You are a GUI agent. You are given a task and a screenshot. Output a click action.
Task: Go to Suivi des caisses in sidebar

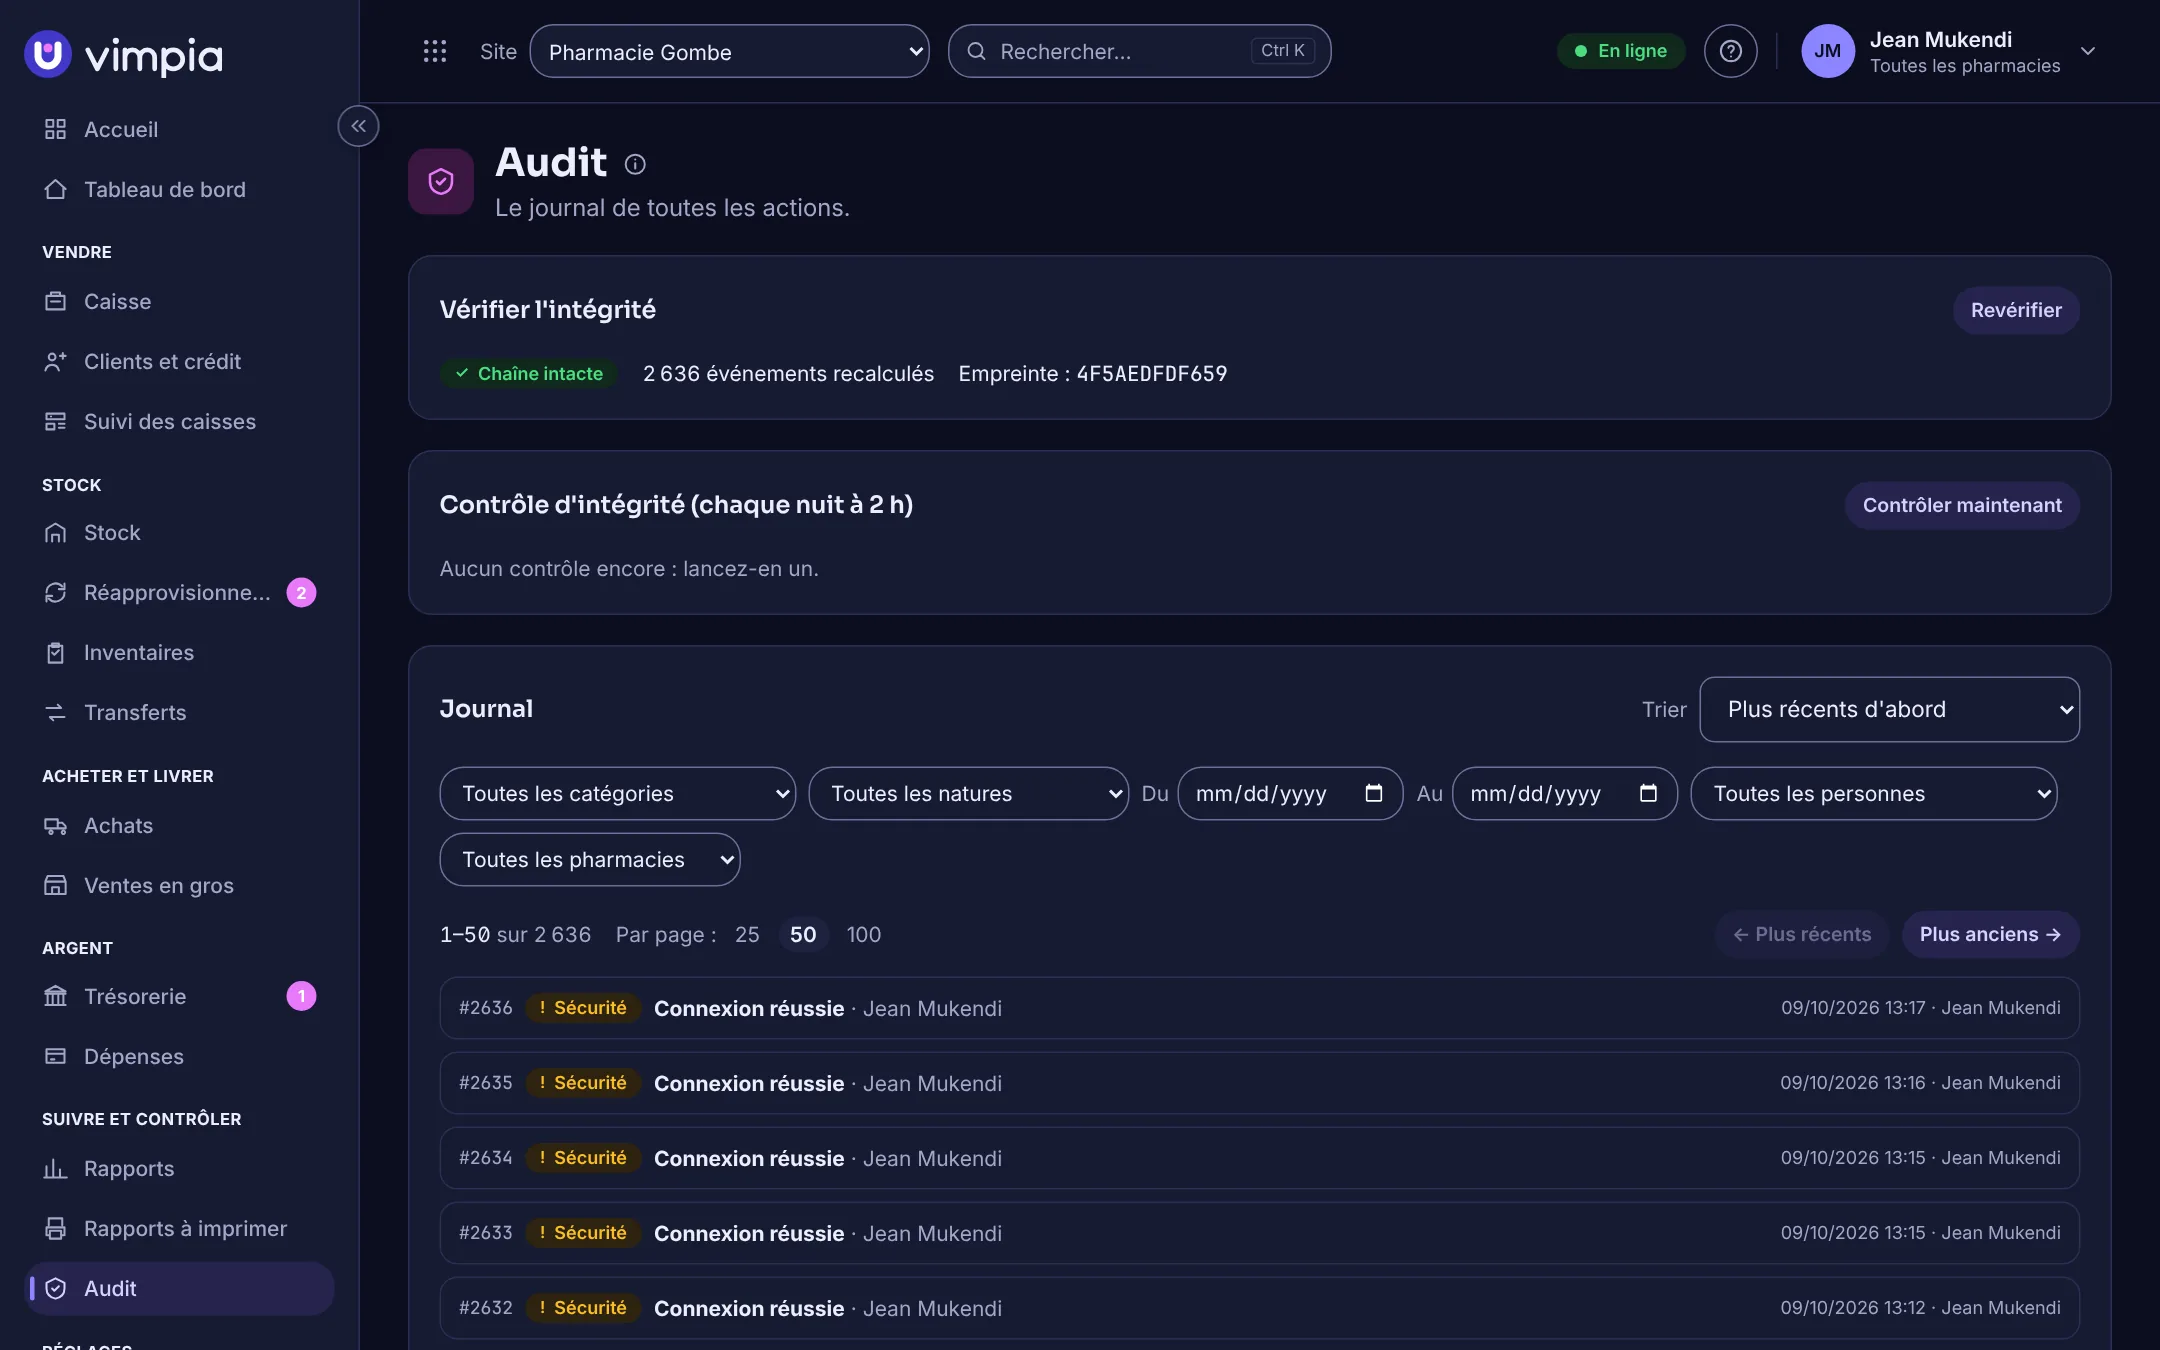coord(179,421)
